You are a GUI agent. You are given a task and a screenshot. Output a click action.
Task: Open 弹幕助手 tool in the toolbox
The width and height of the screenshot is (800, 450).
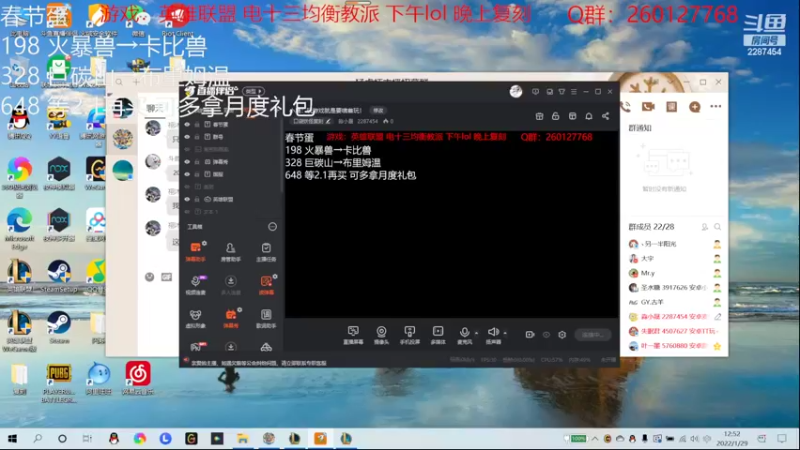(x=195, y=251)
